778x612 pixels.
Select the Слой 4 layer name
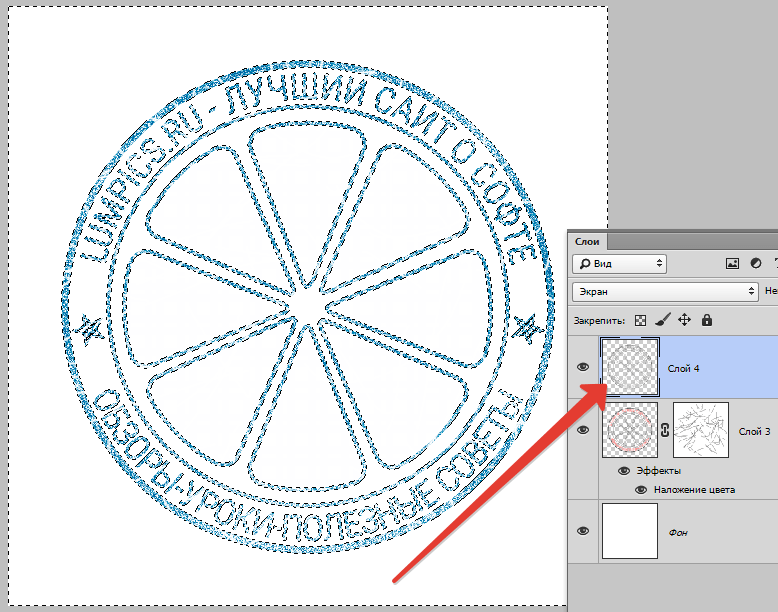pyautogui.click(x=683, y=368)
